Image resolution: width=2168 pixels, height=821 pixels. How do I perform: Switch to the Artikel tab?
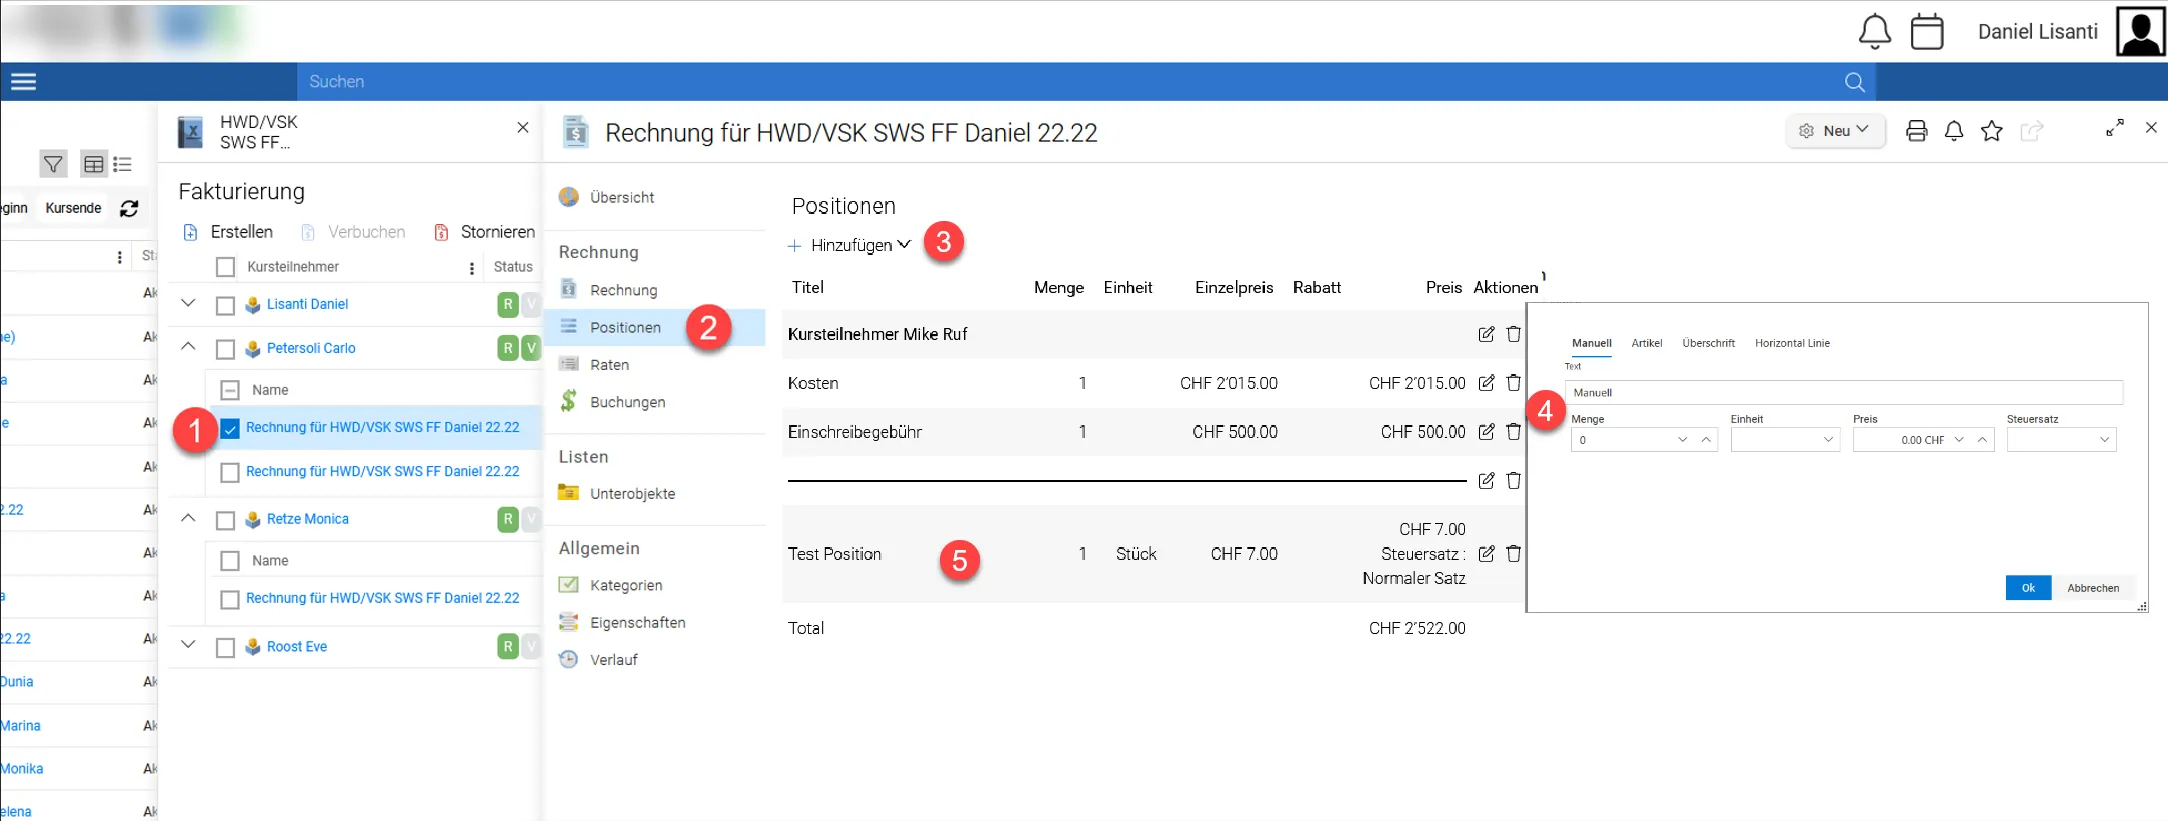(x=1647, y=343)
